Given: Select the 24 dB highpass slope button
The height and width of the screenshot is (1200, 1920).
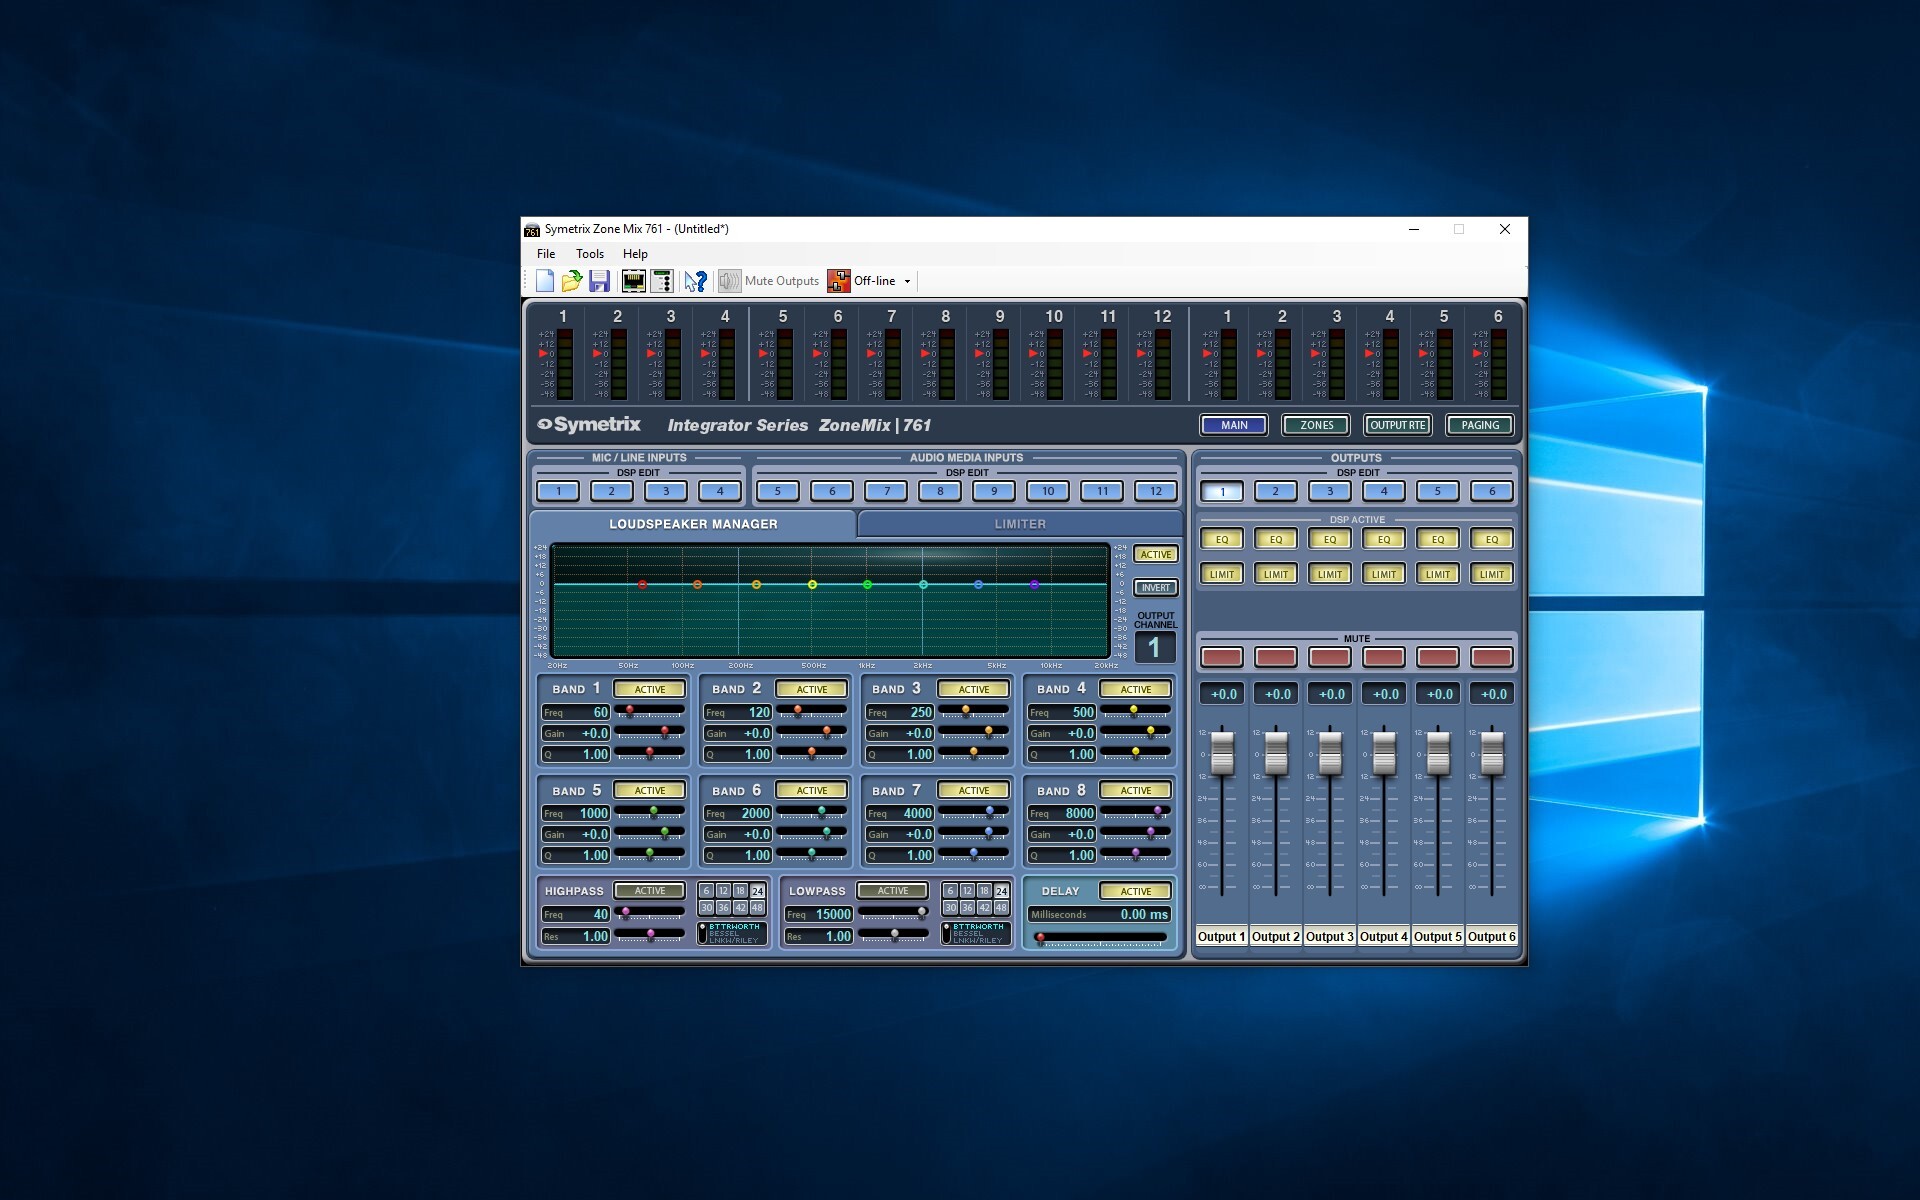Looking at the screenshot, I should [758, 891].
